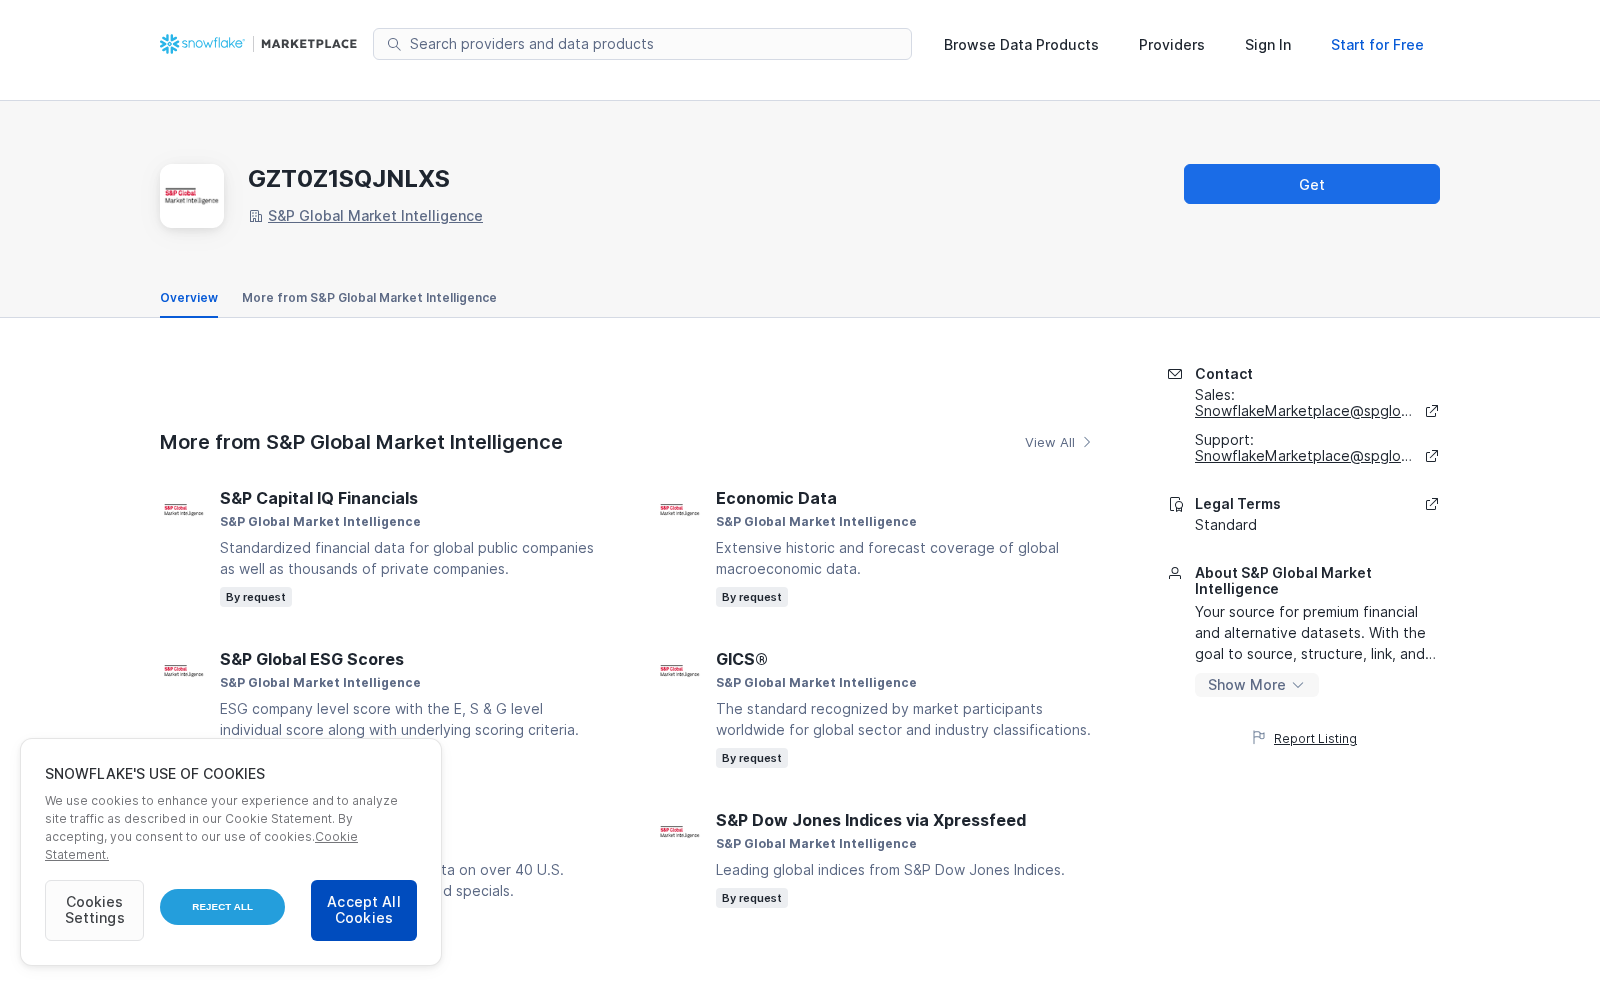
Task: Click the Economic Data description about macroeconomic data
Action: 888,558
